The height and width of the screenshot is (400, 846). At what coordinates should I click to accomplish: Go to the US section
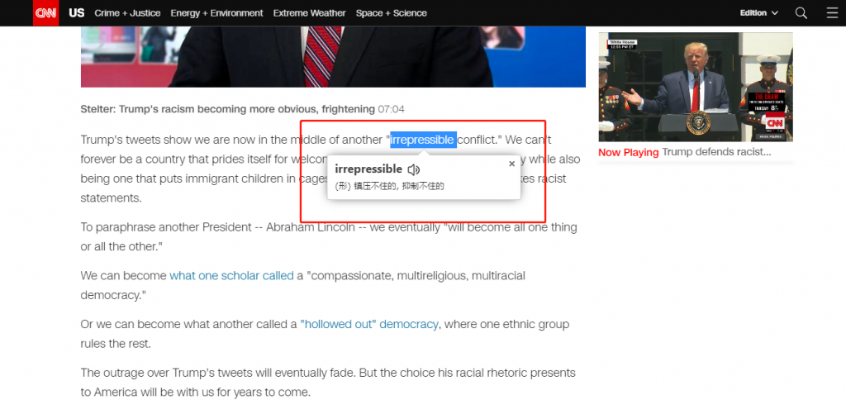tap(77, 13)
